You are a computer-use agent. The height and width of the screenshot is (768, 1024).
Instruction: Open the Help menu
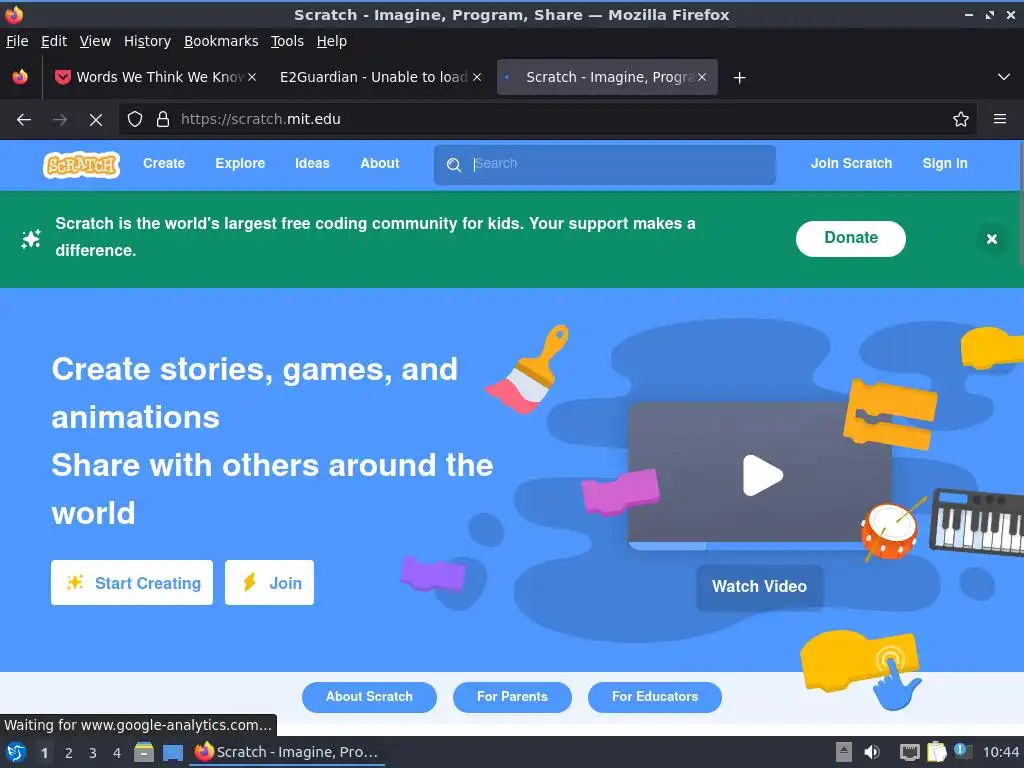[332, 41]
